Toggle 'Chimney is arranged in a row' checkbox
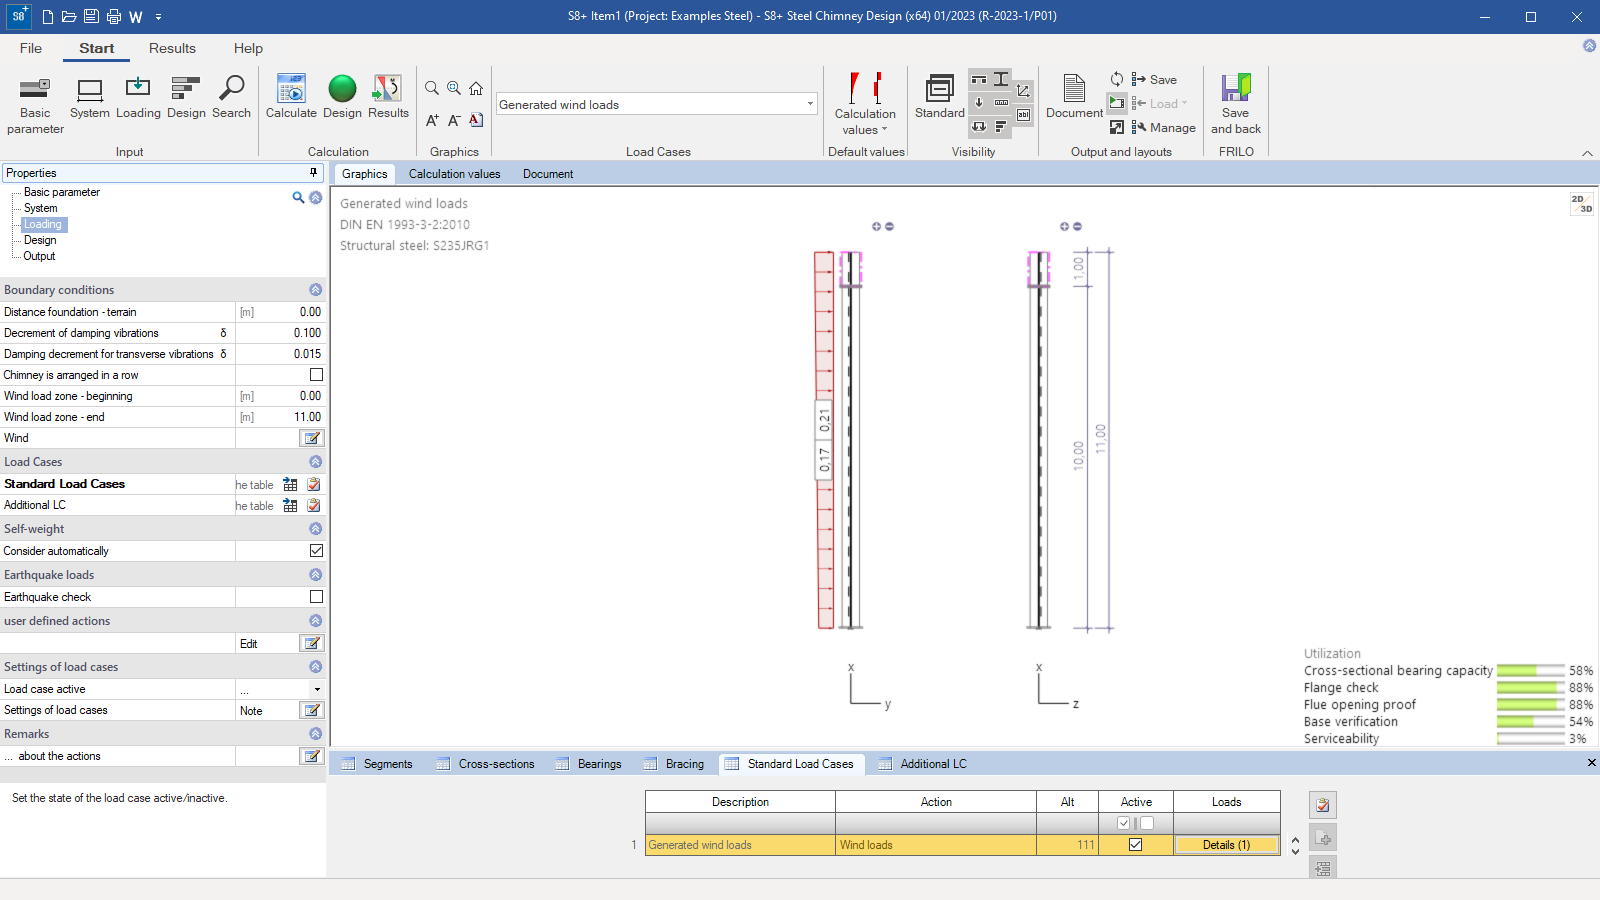 316,375
